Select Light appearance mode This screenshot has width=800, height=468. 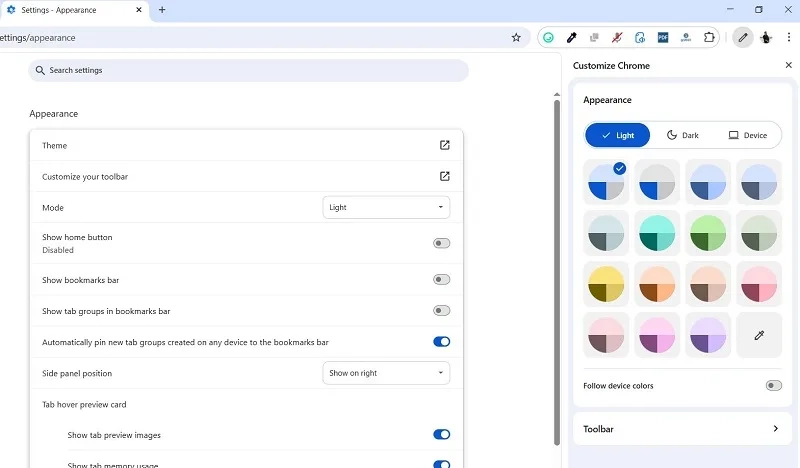point(617,135)
